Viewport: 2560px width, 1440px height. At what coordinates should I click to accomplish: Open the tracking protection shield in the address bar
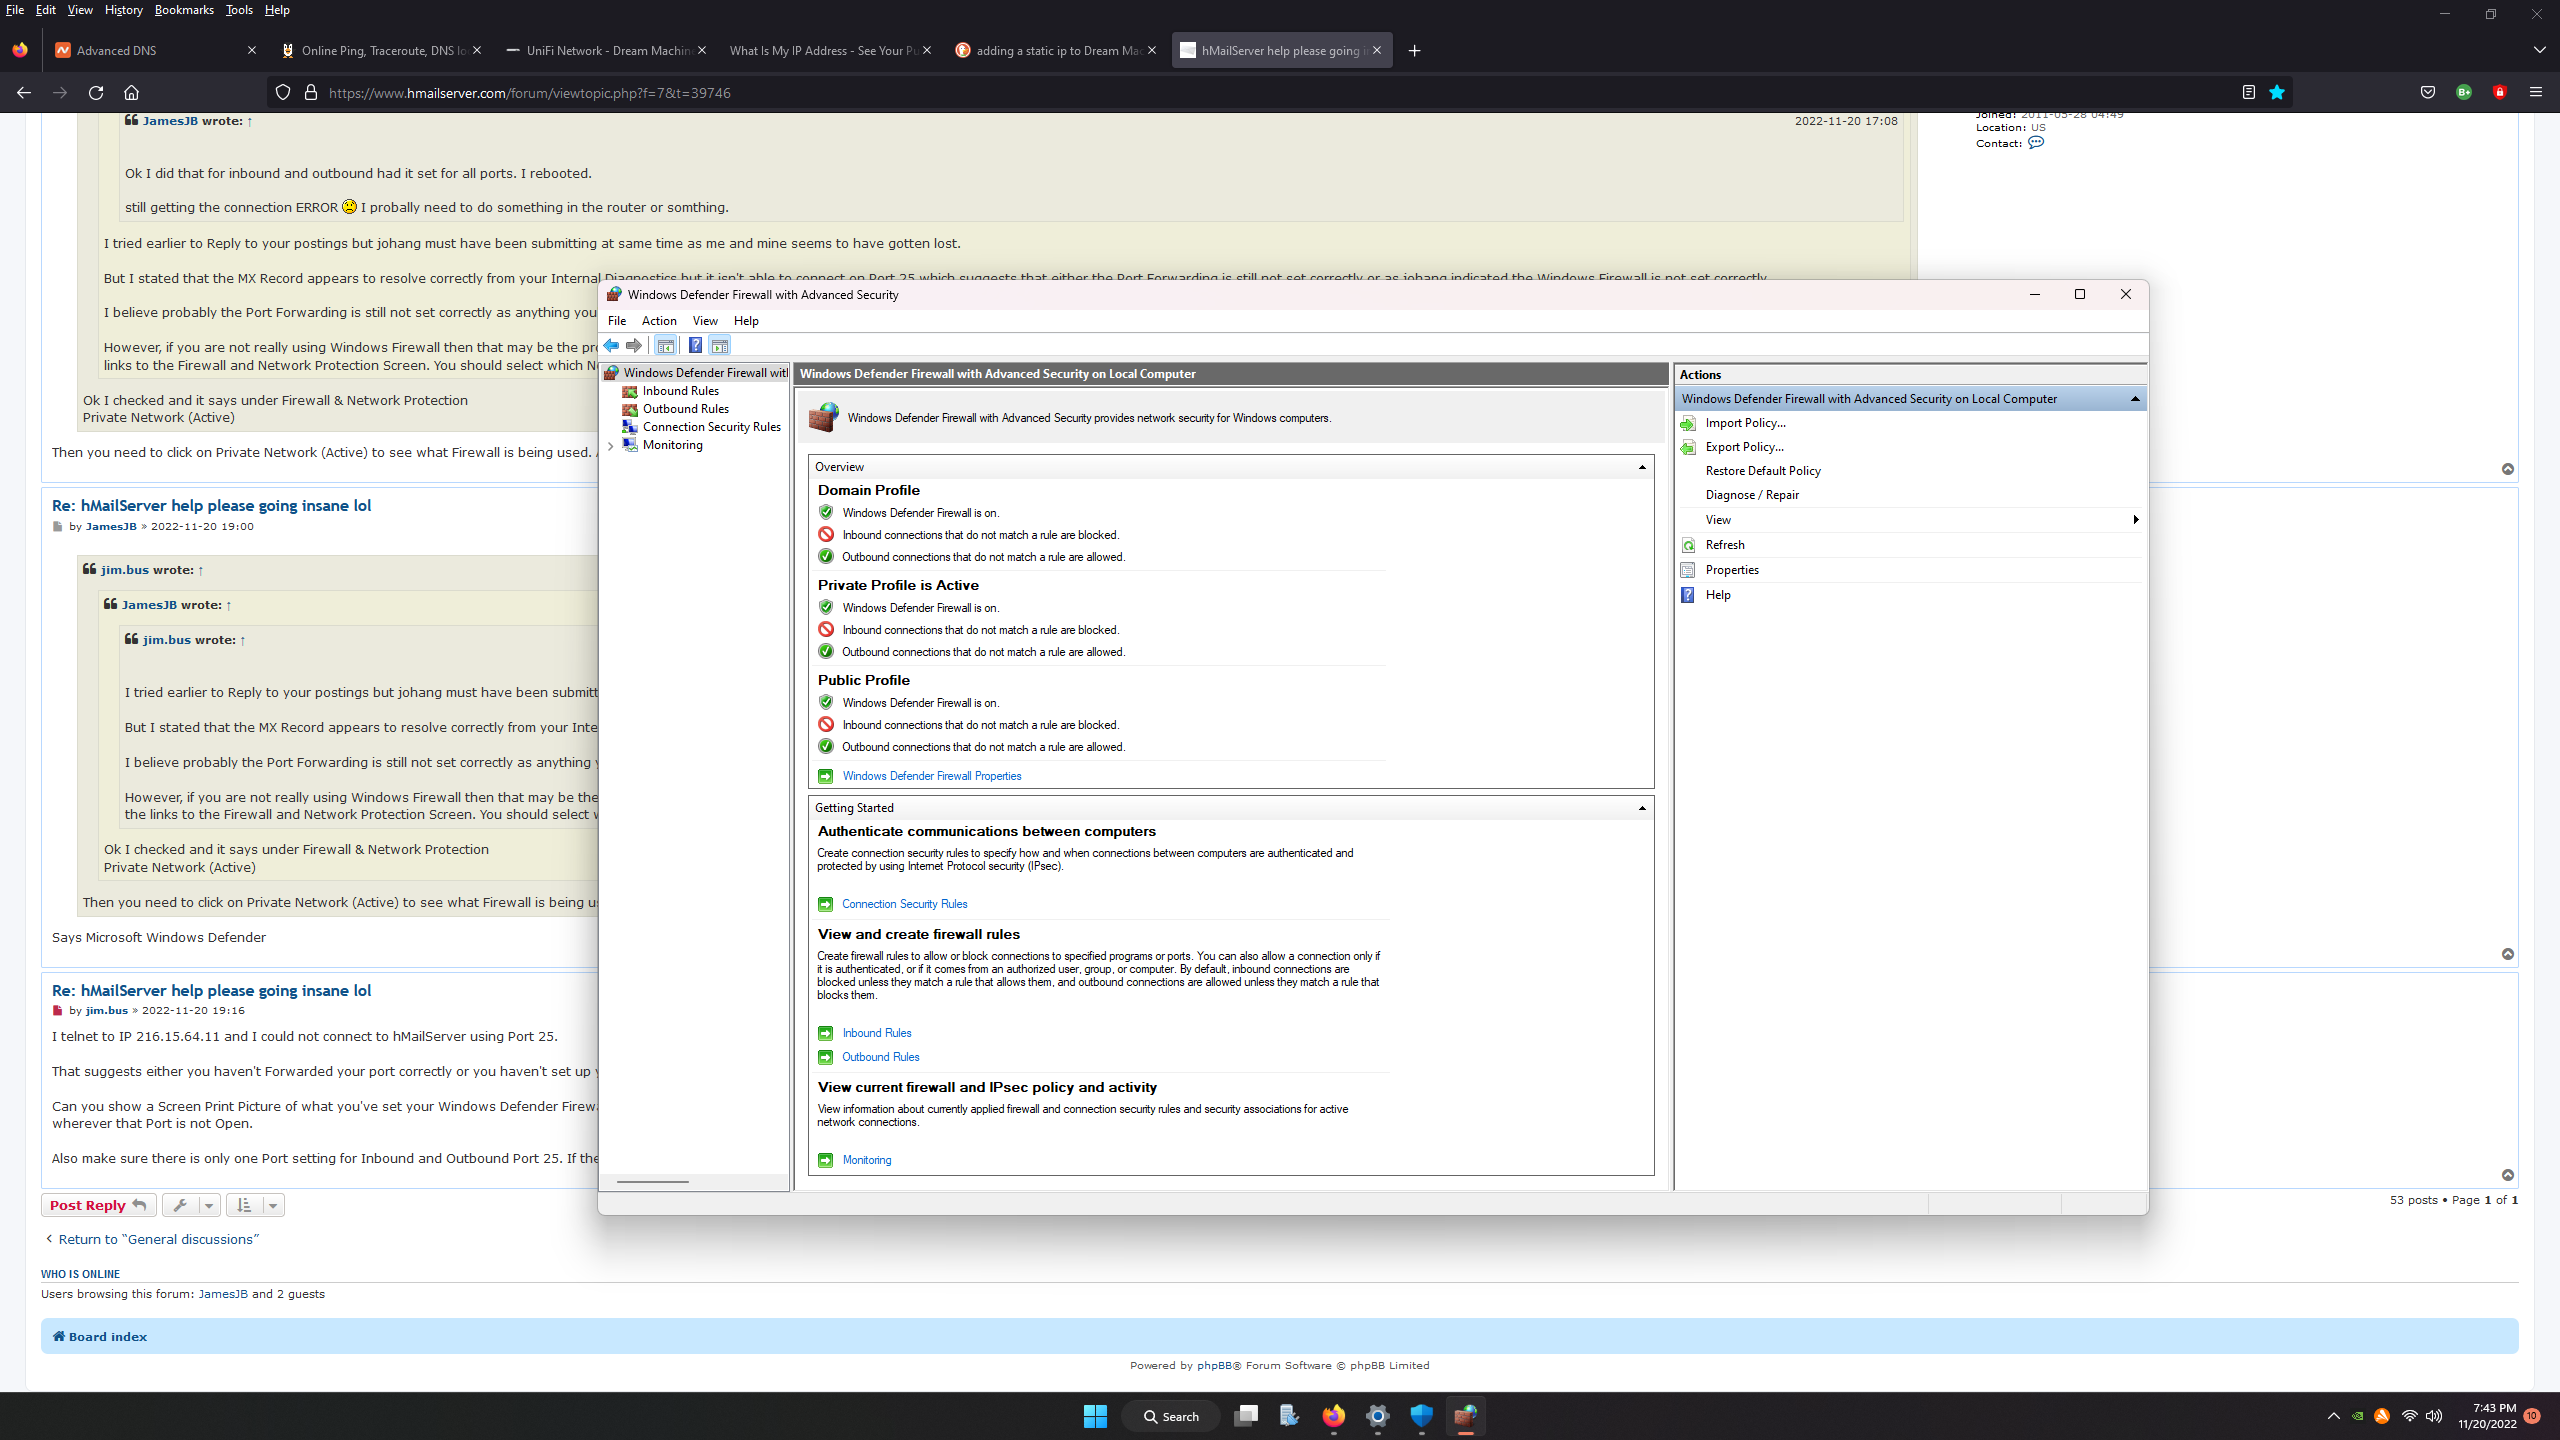coord(283,93)
